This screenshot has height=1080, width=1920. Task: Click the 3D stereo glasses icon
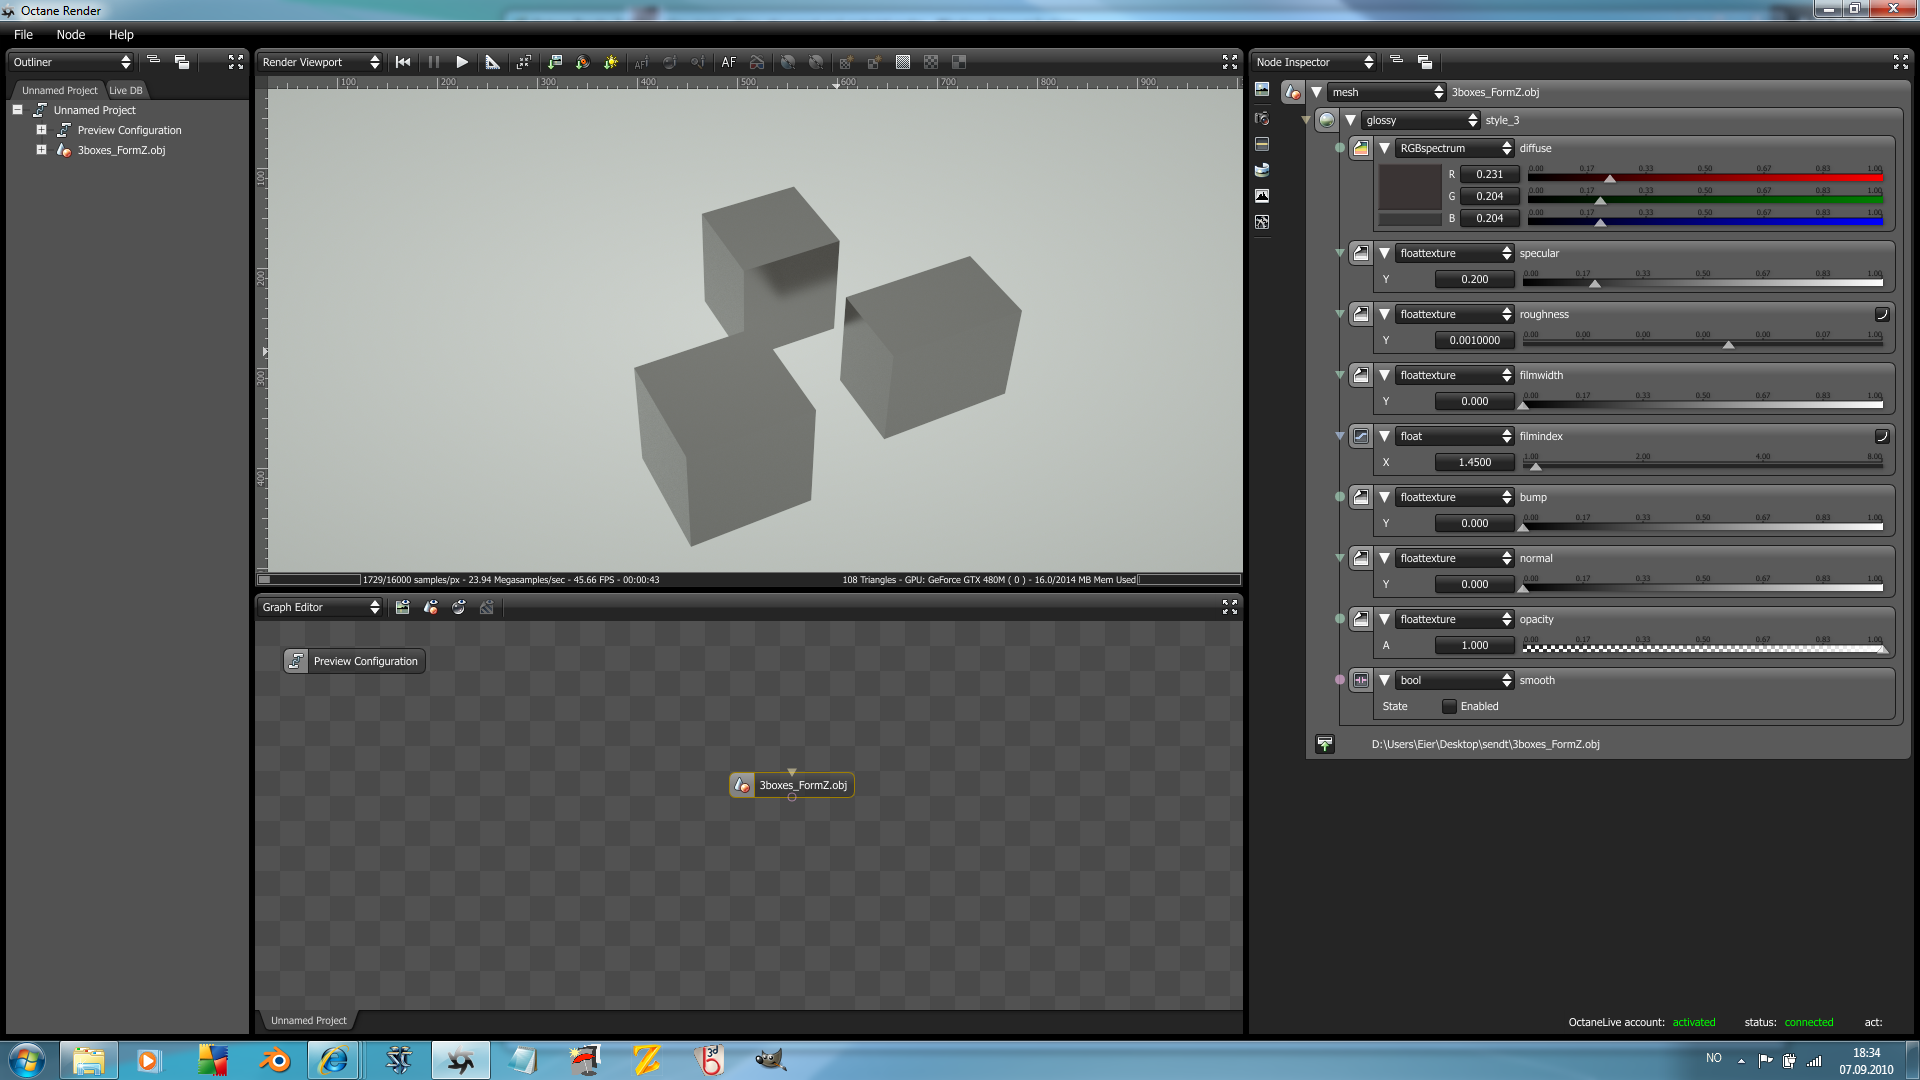pos(757,62)
